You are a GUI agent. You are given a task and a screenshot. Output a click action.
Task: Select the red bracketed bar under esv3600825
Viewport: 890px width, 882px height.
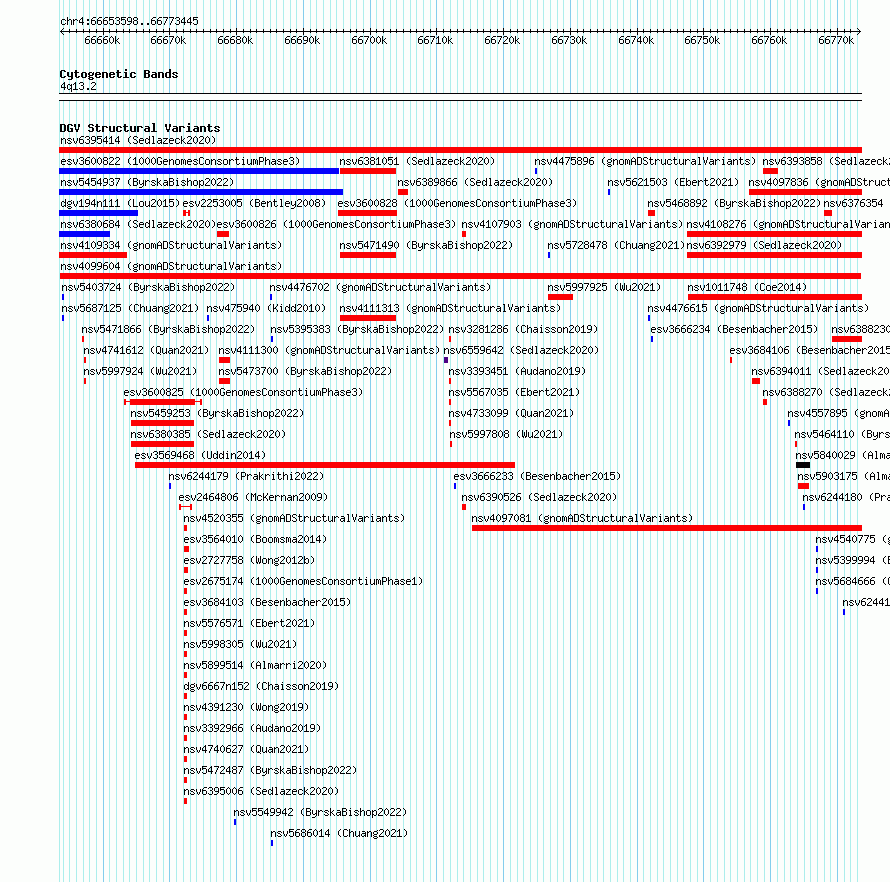point(163,402)
